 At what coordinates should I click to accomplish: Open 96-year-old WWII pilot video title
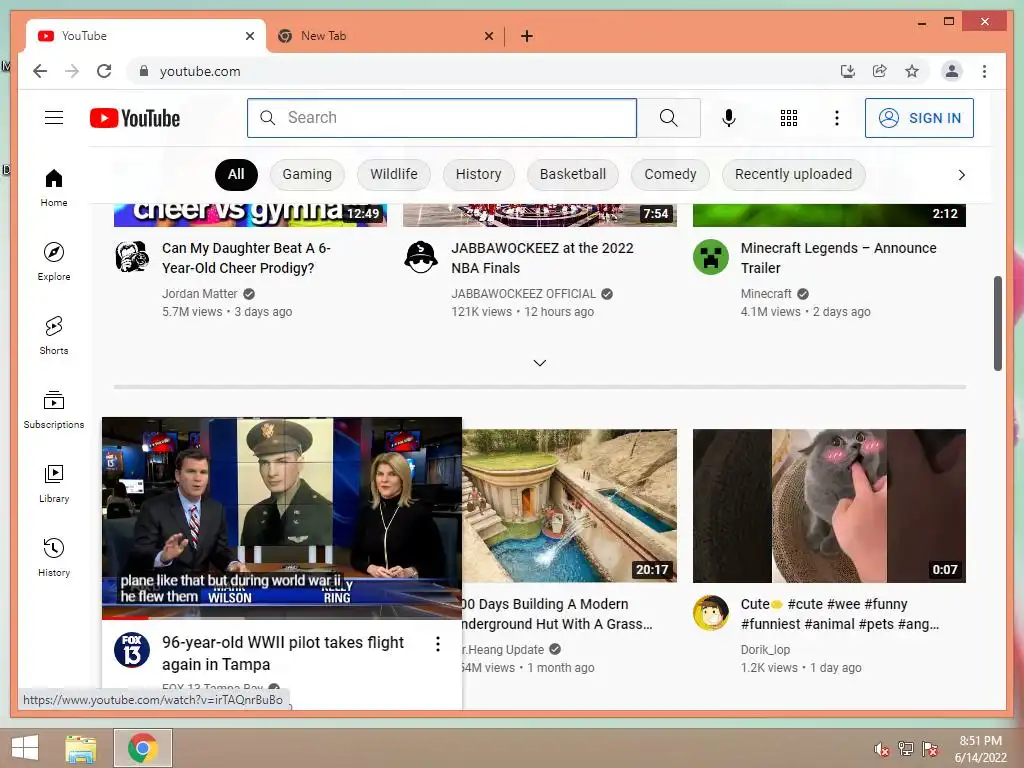coord(283,653)
